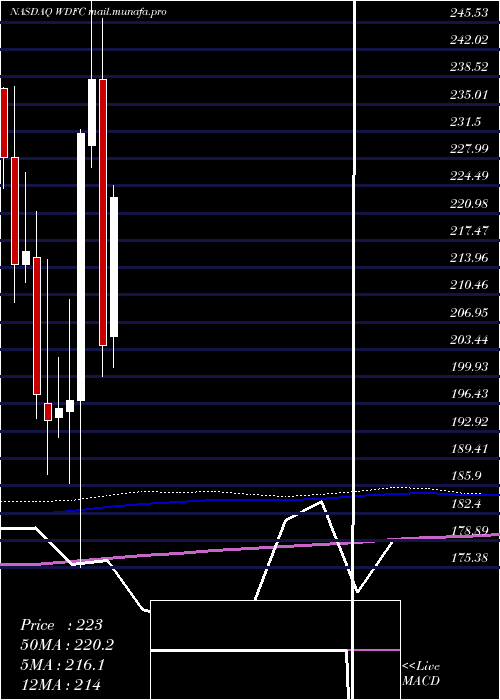Click the 199.93 price axis label

(469, 367)
